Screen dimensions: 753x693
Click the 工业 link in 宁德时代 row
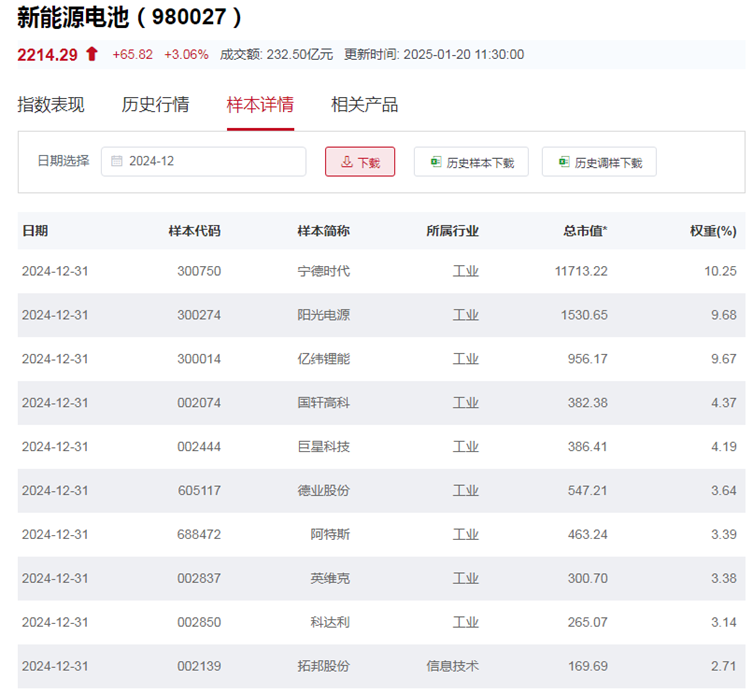465,271
